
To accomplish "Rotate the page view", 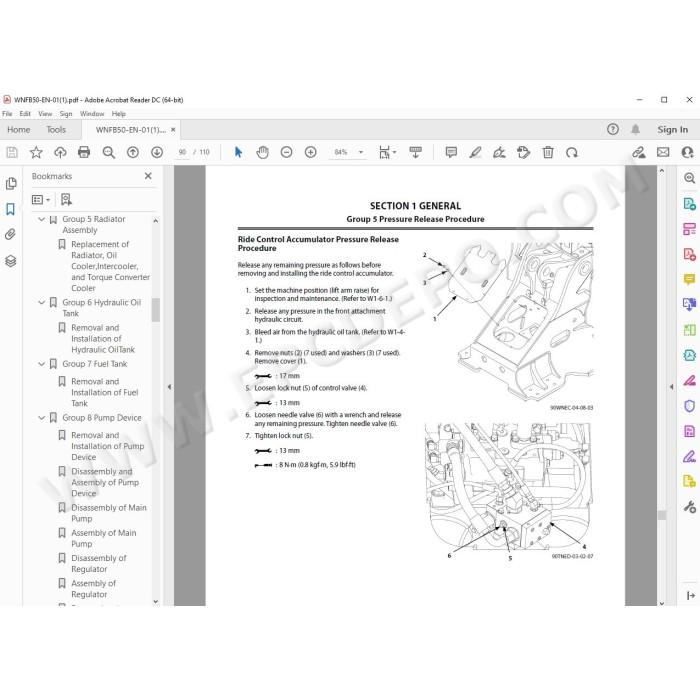I will tap(572, 153).
